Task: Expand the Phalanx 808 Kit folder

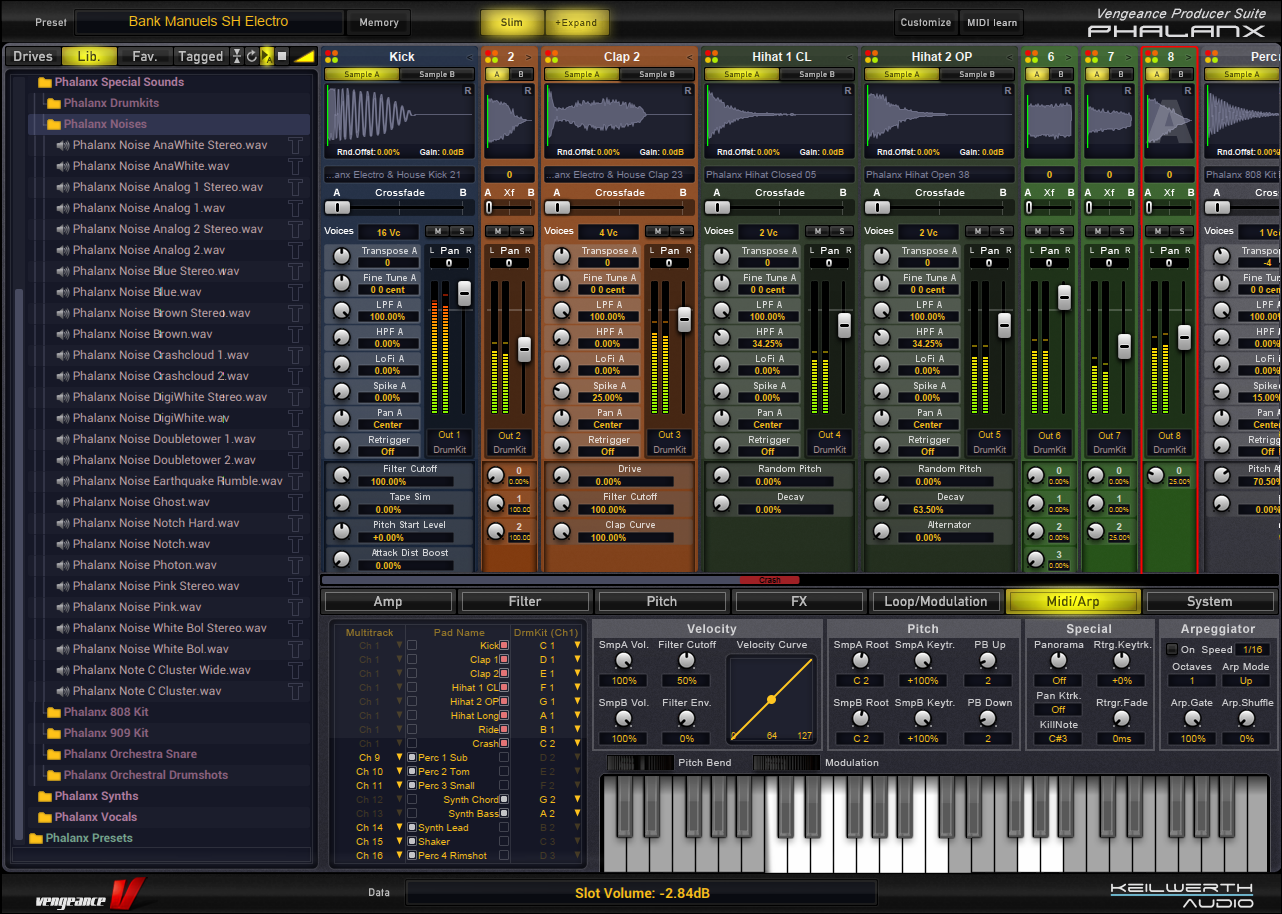Action: click(54, 712)
